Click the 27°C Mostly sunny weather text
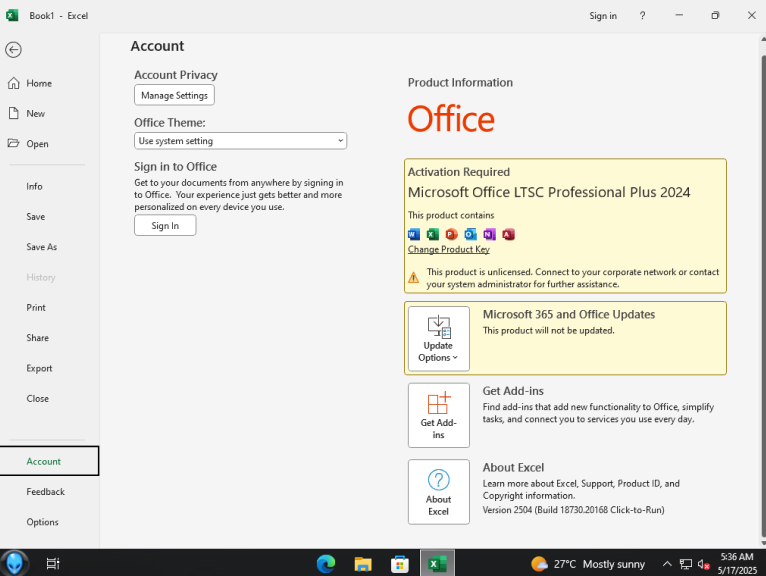The width and height of the screenshot is (766, 576). click(x=599, y=564)
